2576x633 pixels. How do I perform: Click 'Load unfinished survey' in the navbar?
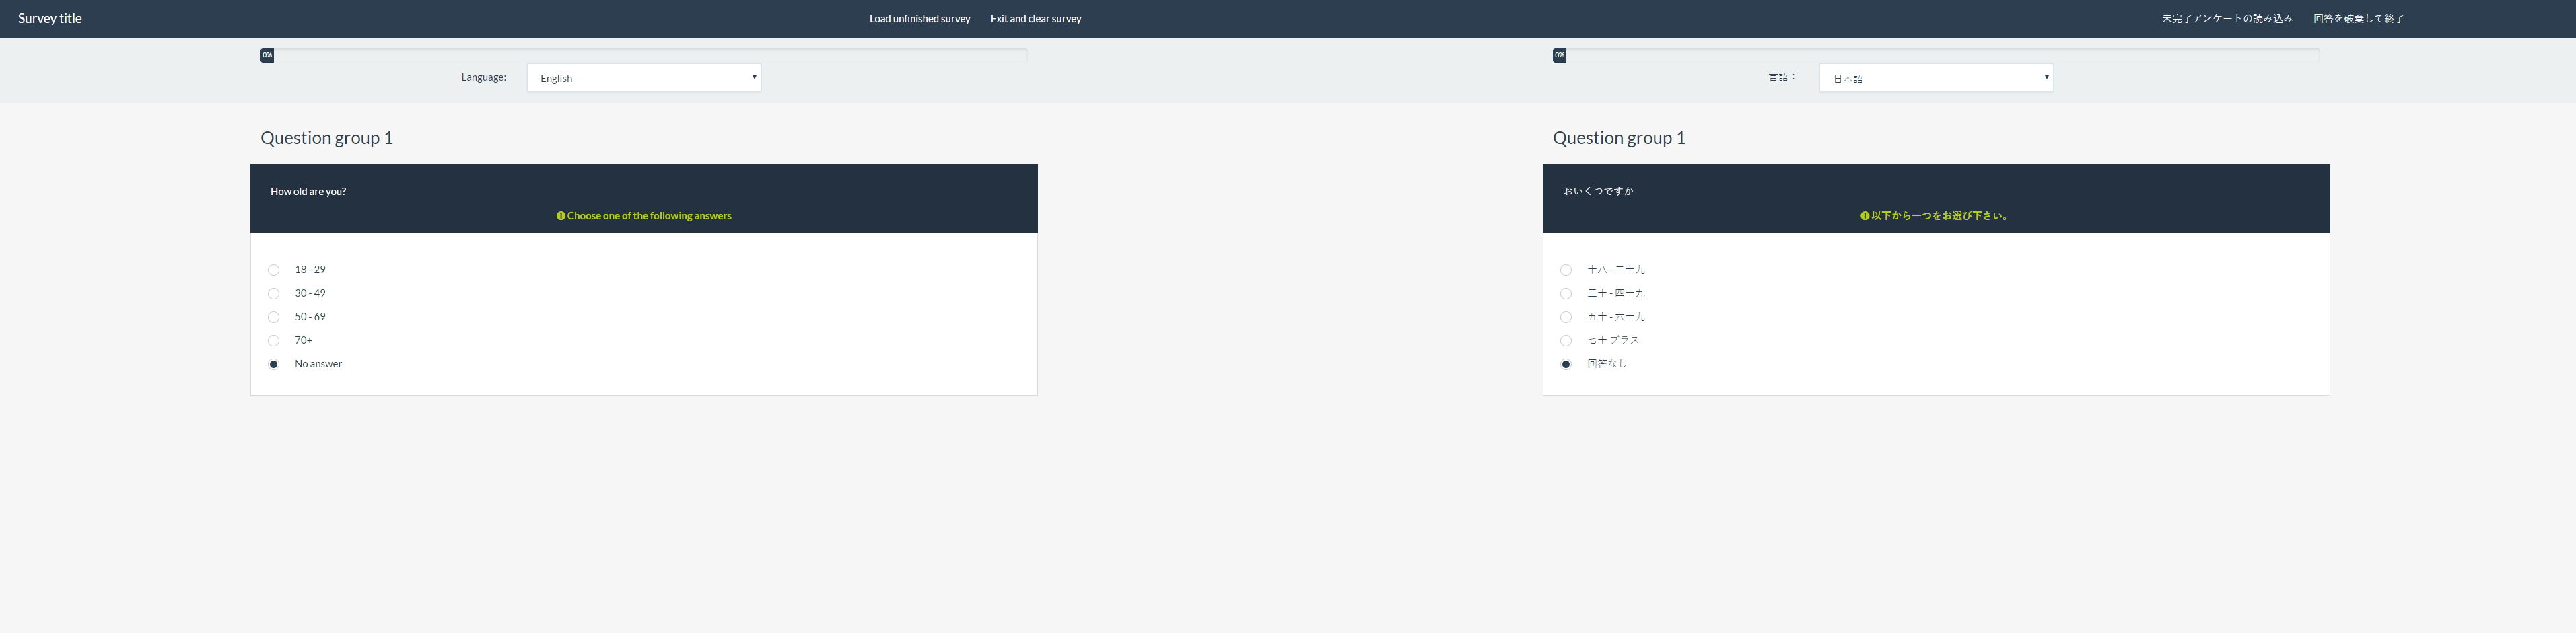[919, 19]
